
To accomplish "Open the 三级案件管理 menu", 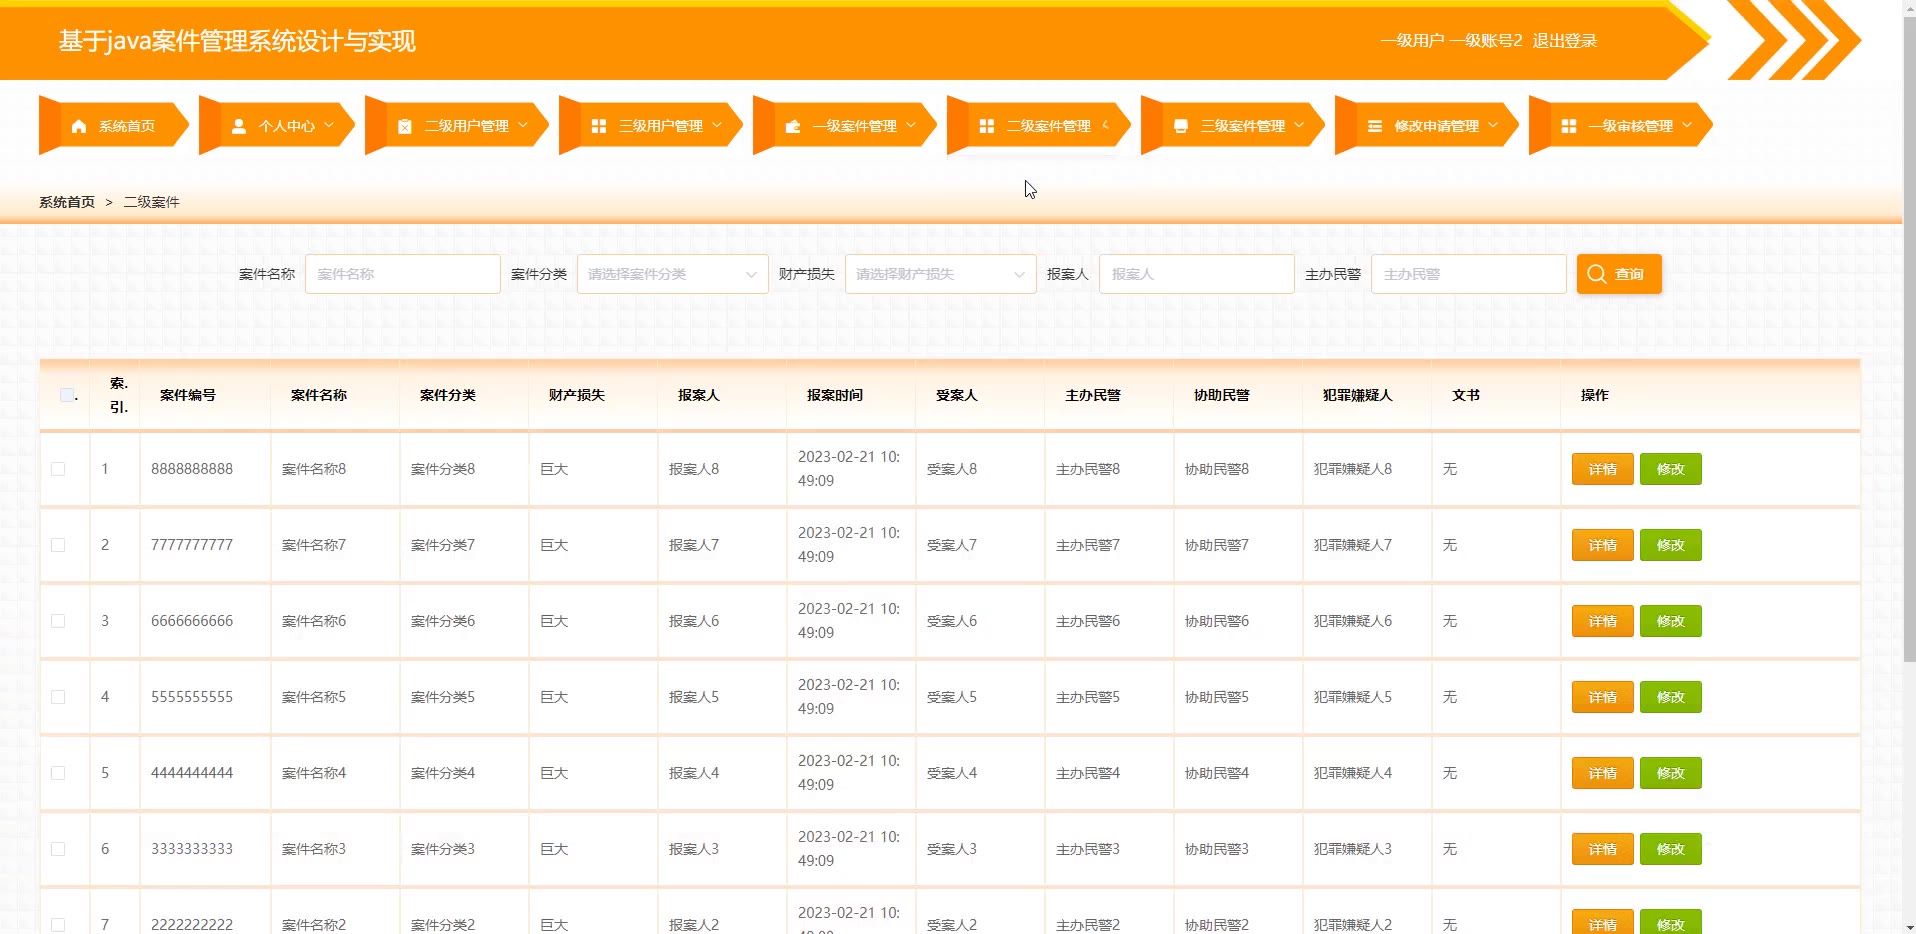I will pos(1234,126).
